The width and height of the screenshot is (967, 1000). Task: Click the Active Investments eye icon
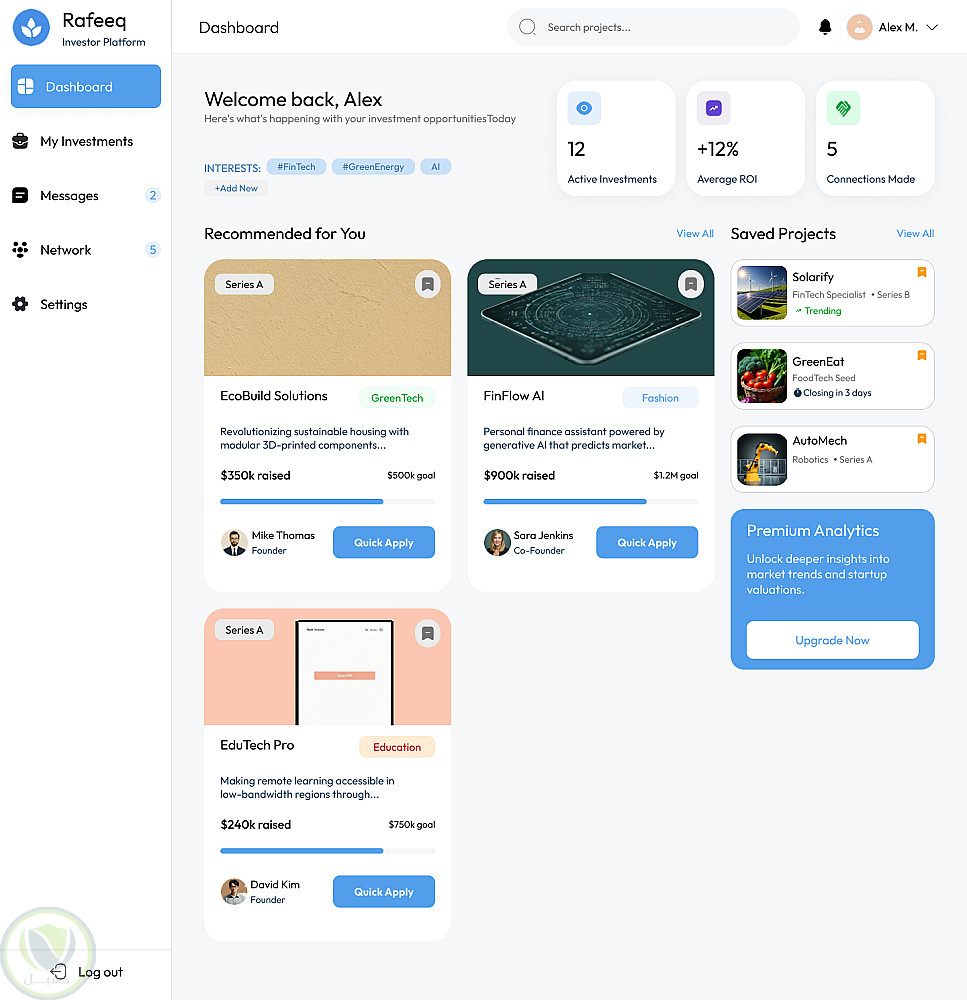point(584,108)
